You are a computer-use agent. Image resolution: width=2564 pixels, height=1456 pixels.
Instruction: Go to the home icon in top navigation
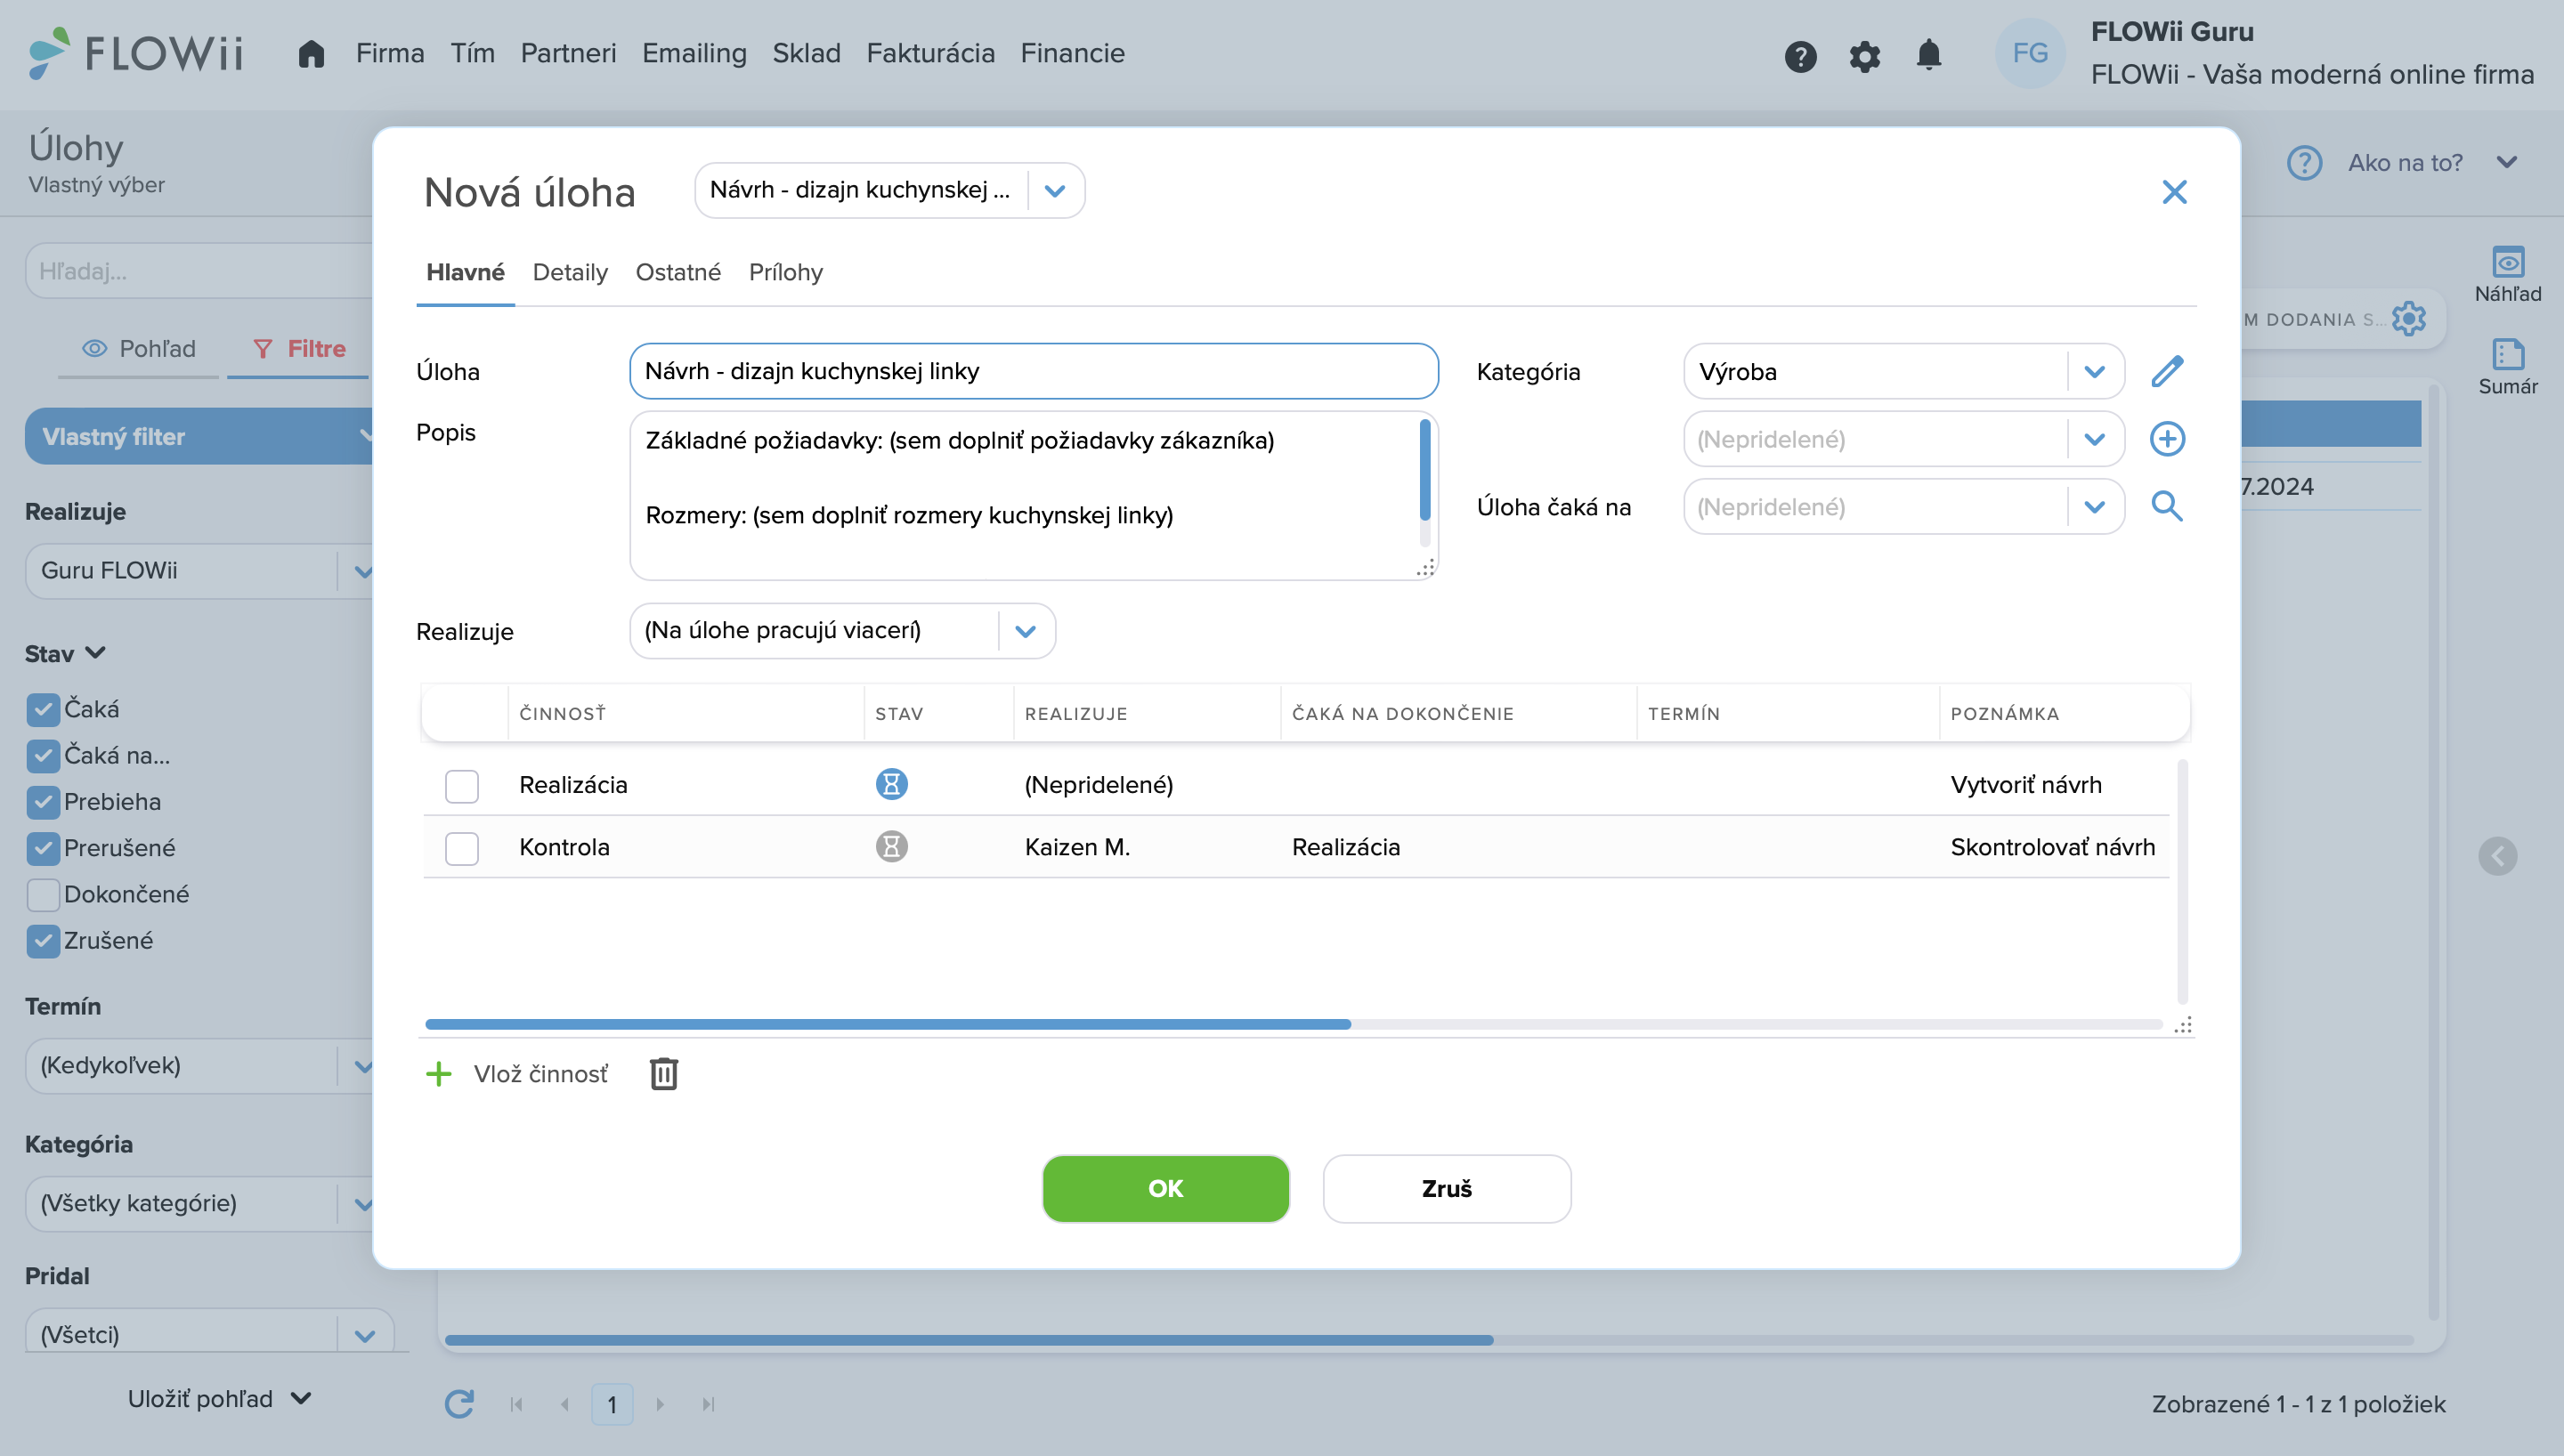pyautogui.click(x=311, y=53)
